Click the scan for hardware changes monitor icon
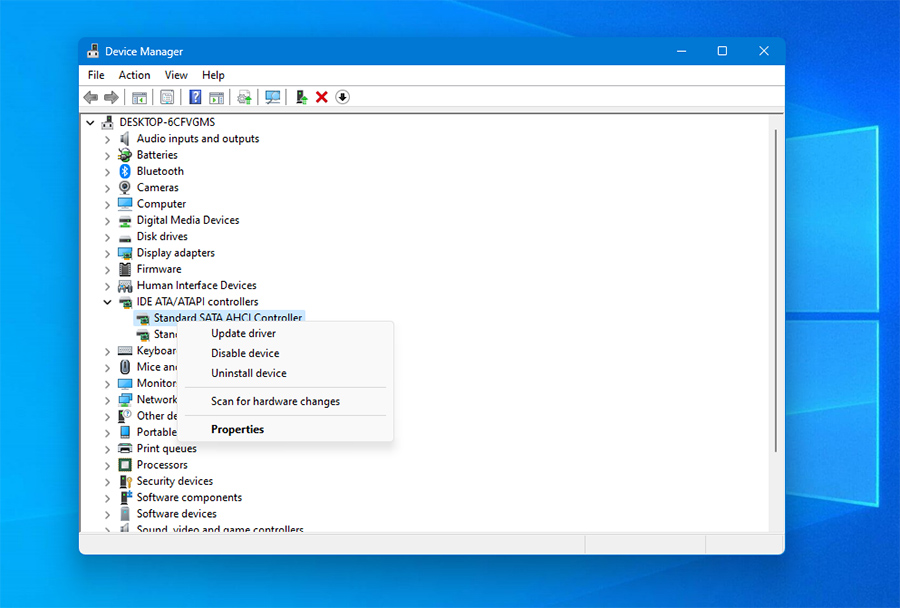This screenshot has width=900, height=608. coord(272,97)
